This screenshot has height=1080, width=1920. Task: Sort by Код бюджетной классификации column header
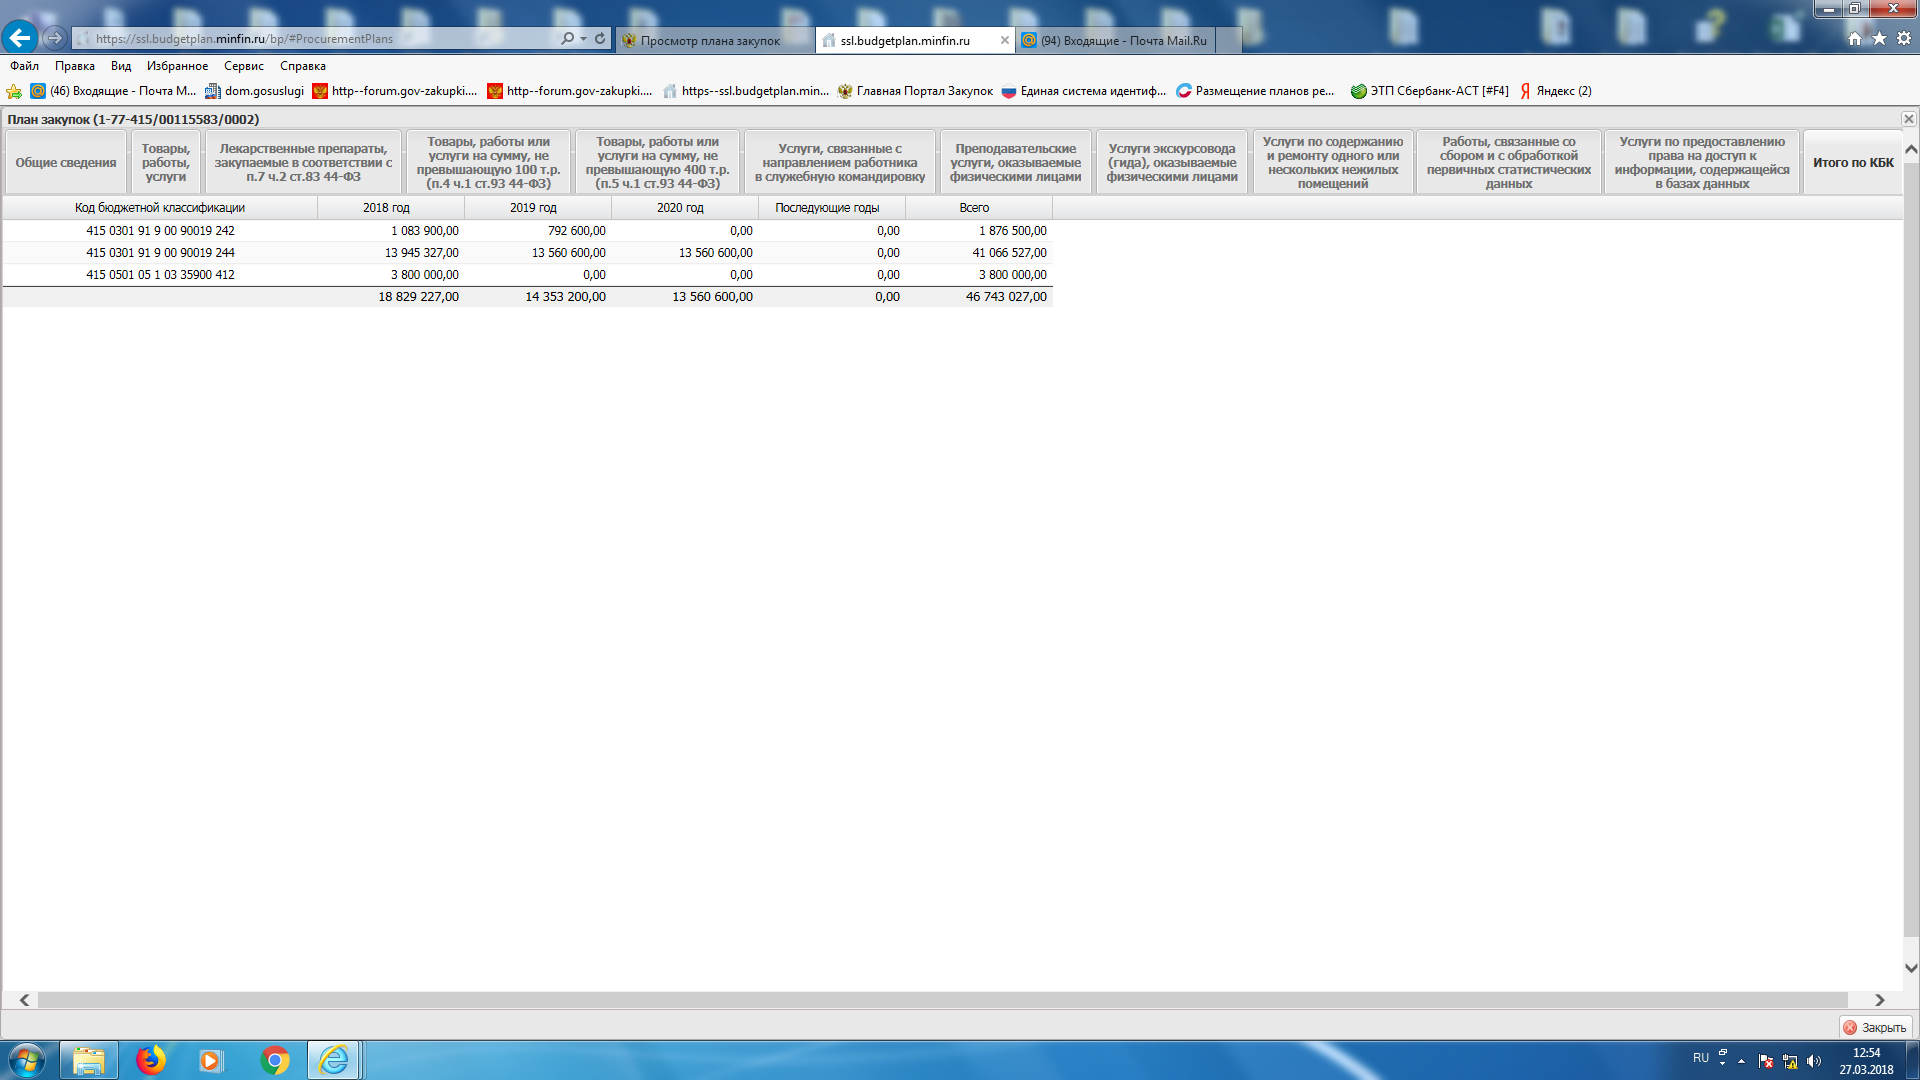click(x=160, y=208)
